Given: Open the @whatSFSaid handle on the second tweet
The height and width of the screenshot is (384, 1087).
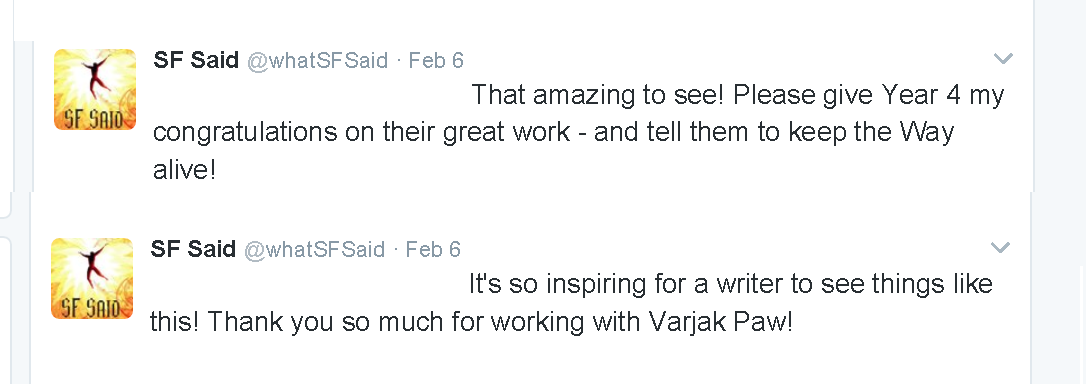Looking at the screenshot, I should pyautogui.click(x=315, y=250).
